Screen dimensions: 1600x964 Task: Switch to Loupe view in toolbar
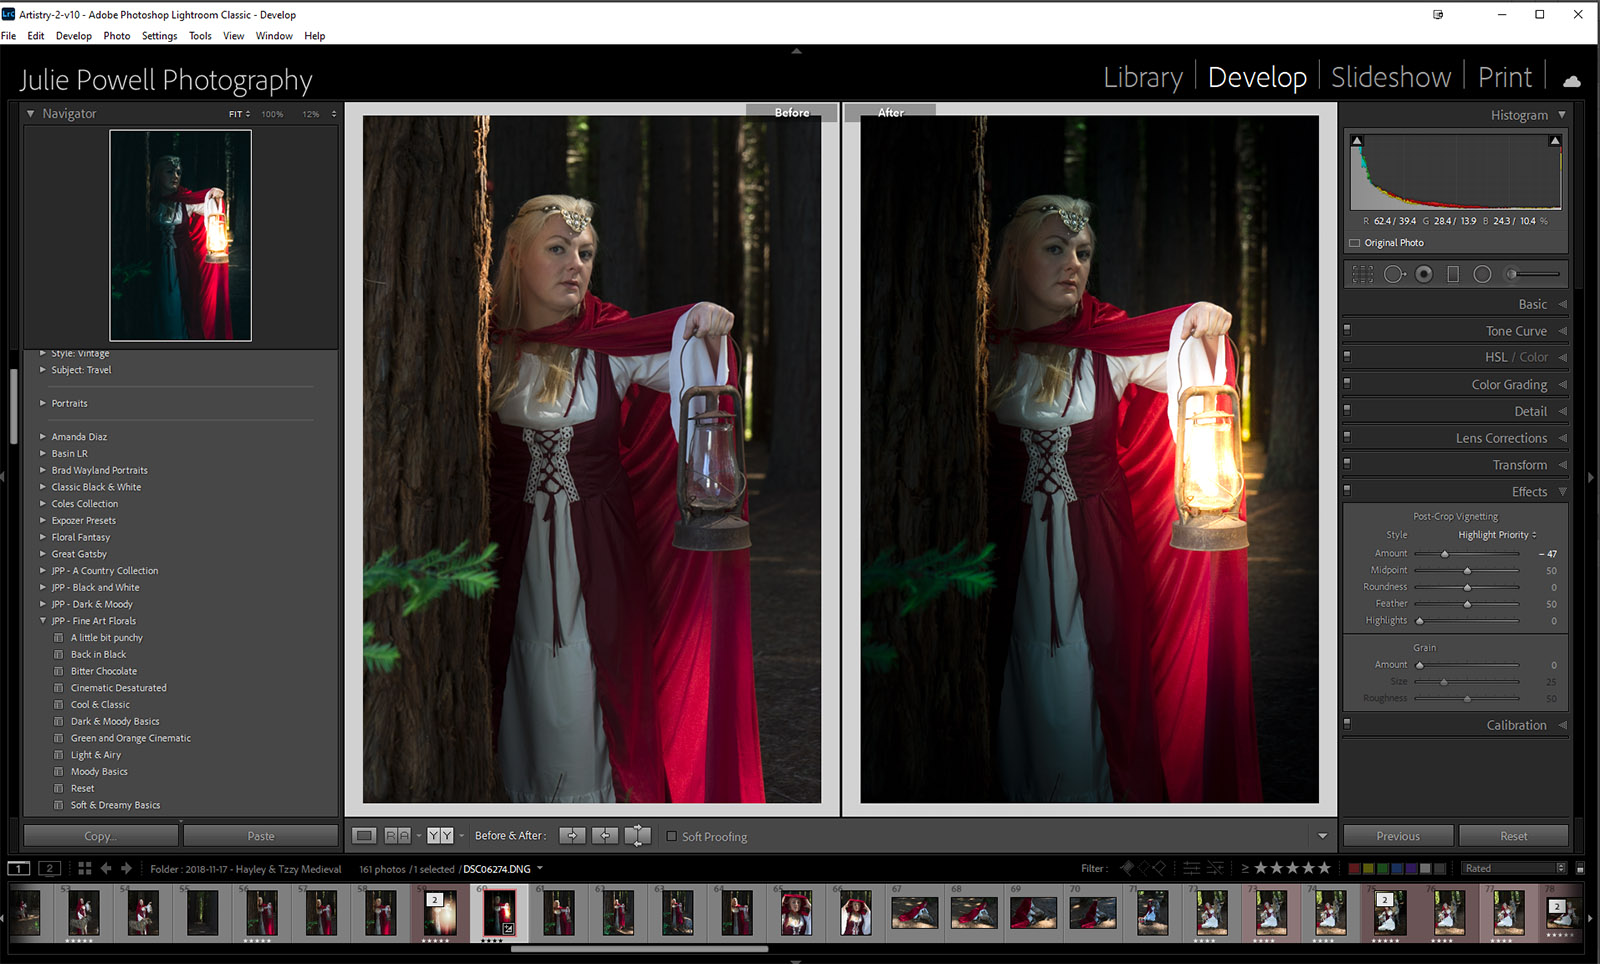[364, 836]
